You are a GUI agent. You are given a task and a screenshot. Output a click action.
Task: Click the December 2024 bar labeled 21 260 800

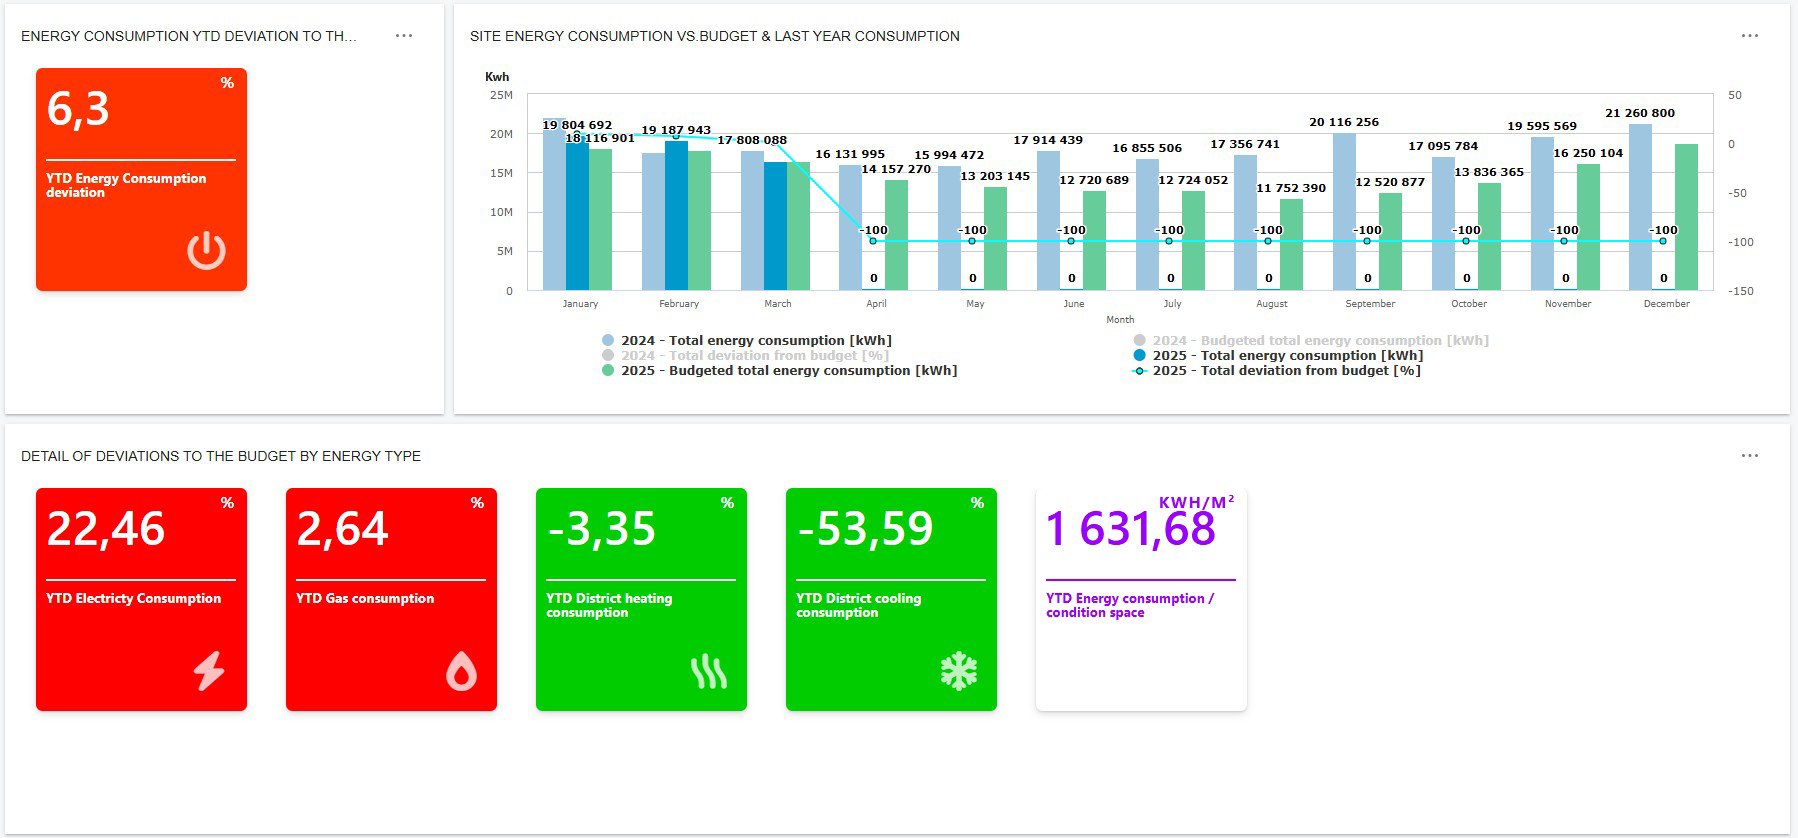(1640, 207)
